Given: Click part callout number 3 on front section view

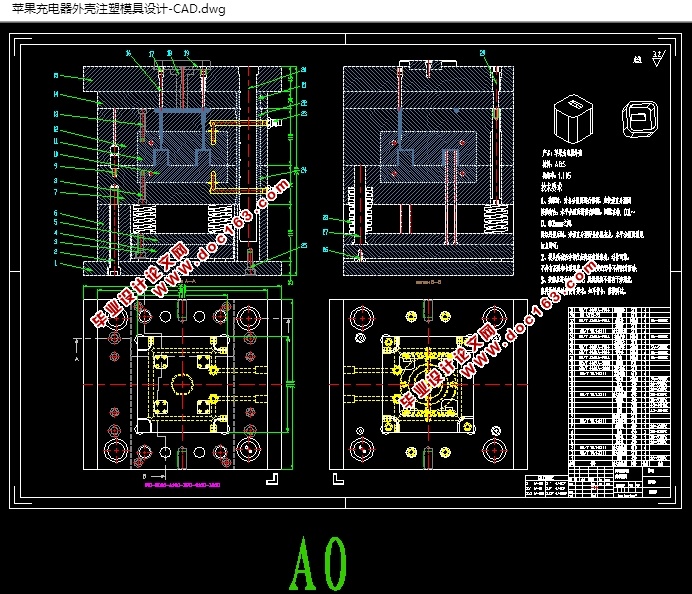Looking at the screenshot, I should tap(56, 242).
